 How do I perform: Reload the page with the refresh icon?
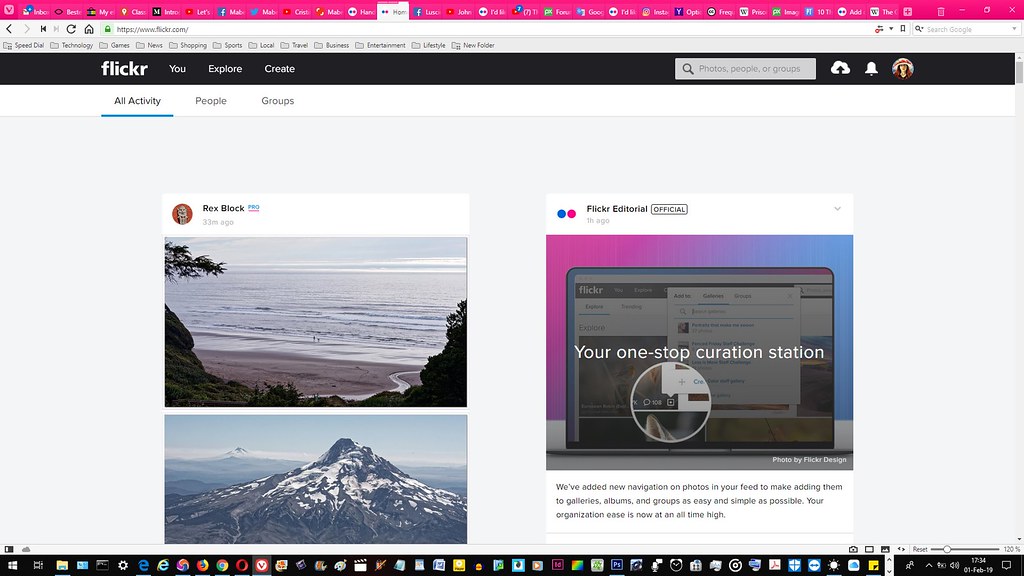[71, 29]
